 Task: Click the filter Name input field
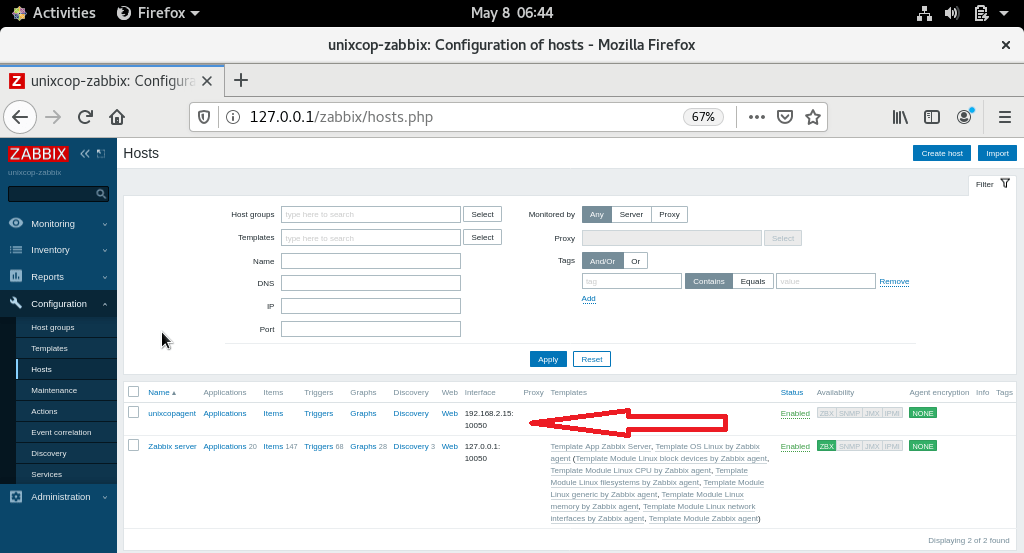point(371,261)
